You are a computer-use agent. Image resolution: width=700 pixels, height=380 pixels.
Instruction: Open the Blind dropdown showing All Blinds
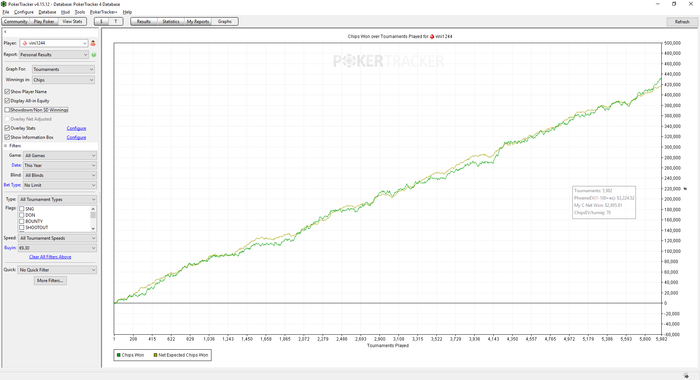tap(60, 175)
